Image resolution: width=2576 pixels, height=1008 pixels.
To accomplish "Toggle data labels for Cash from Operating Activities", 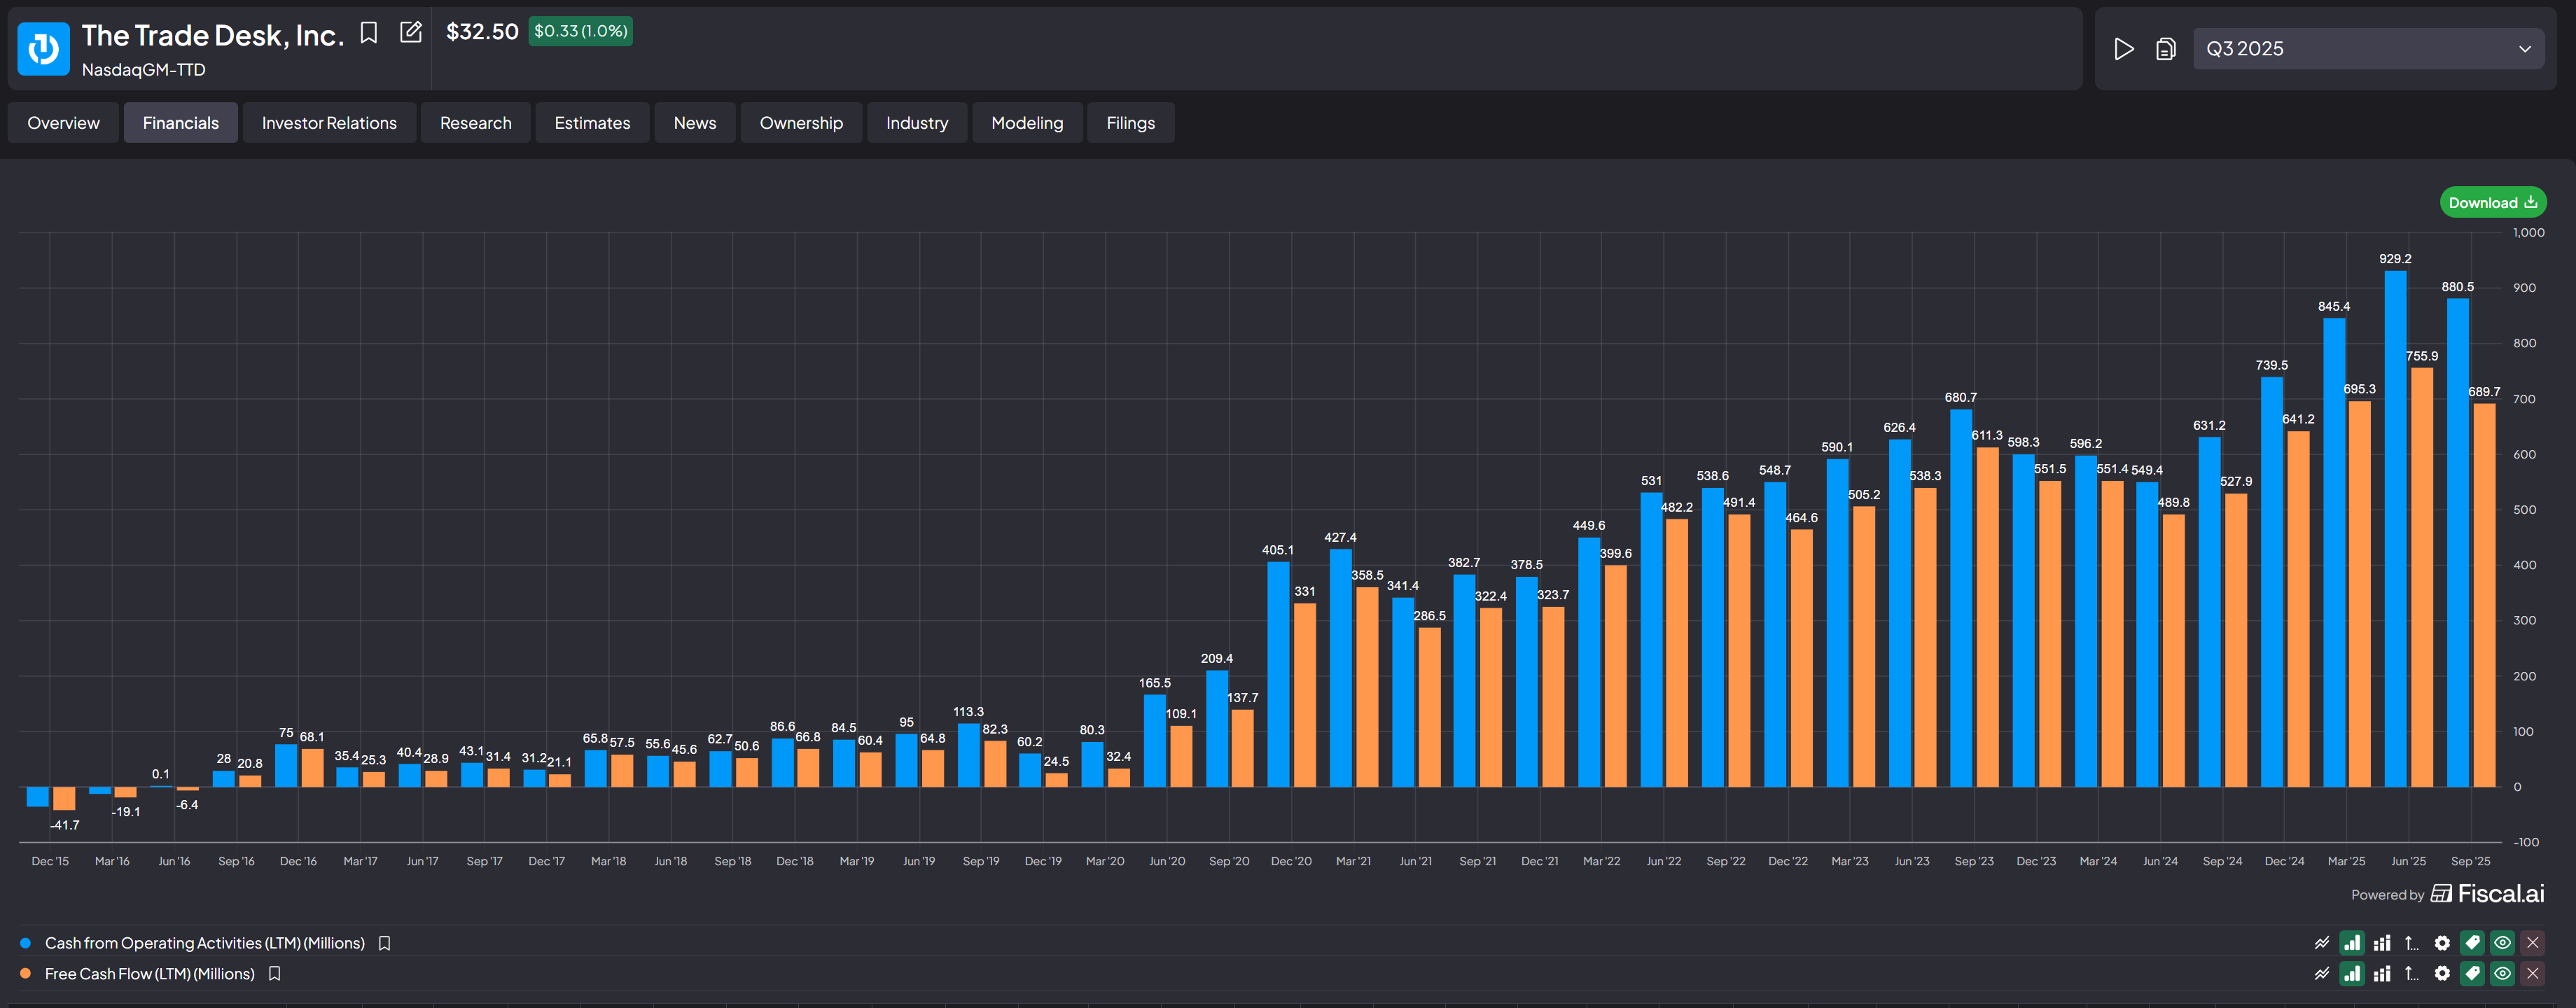I will pos(2472,943).
